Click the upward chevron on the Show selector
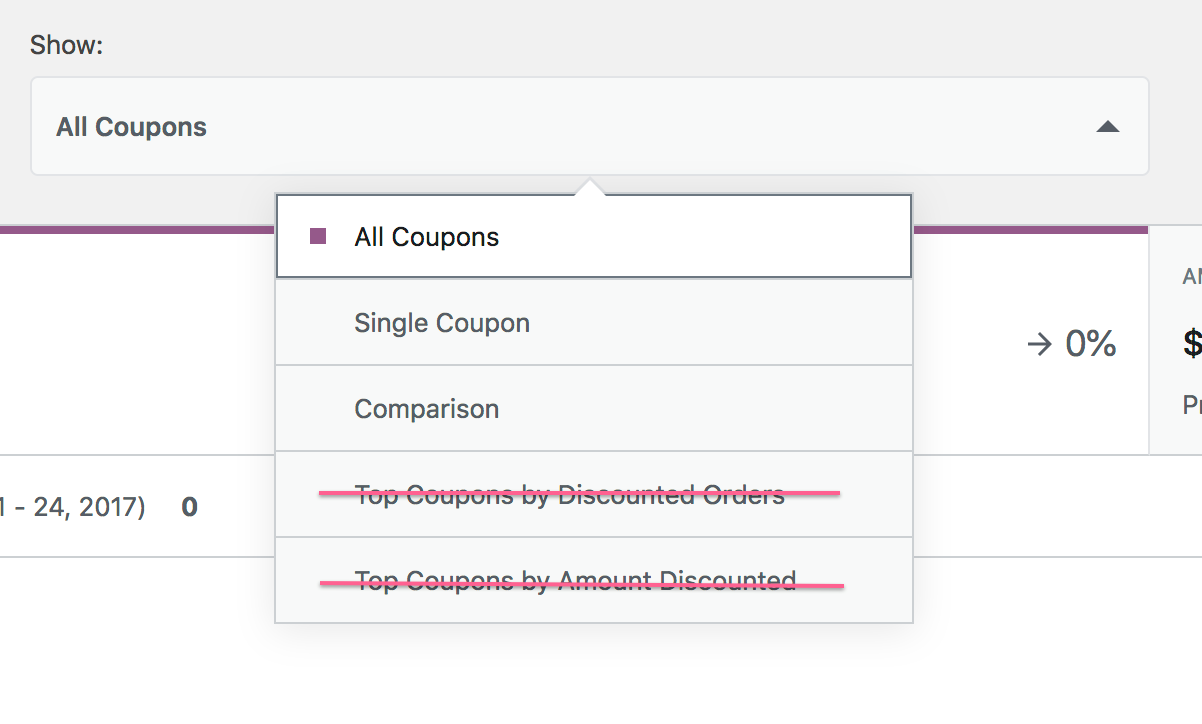 [1108, 127]
